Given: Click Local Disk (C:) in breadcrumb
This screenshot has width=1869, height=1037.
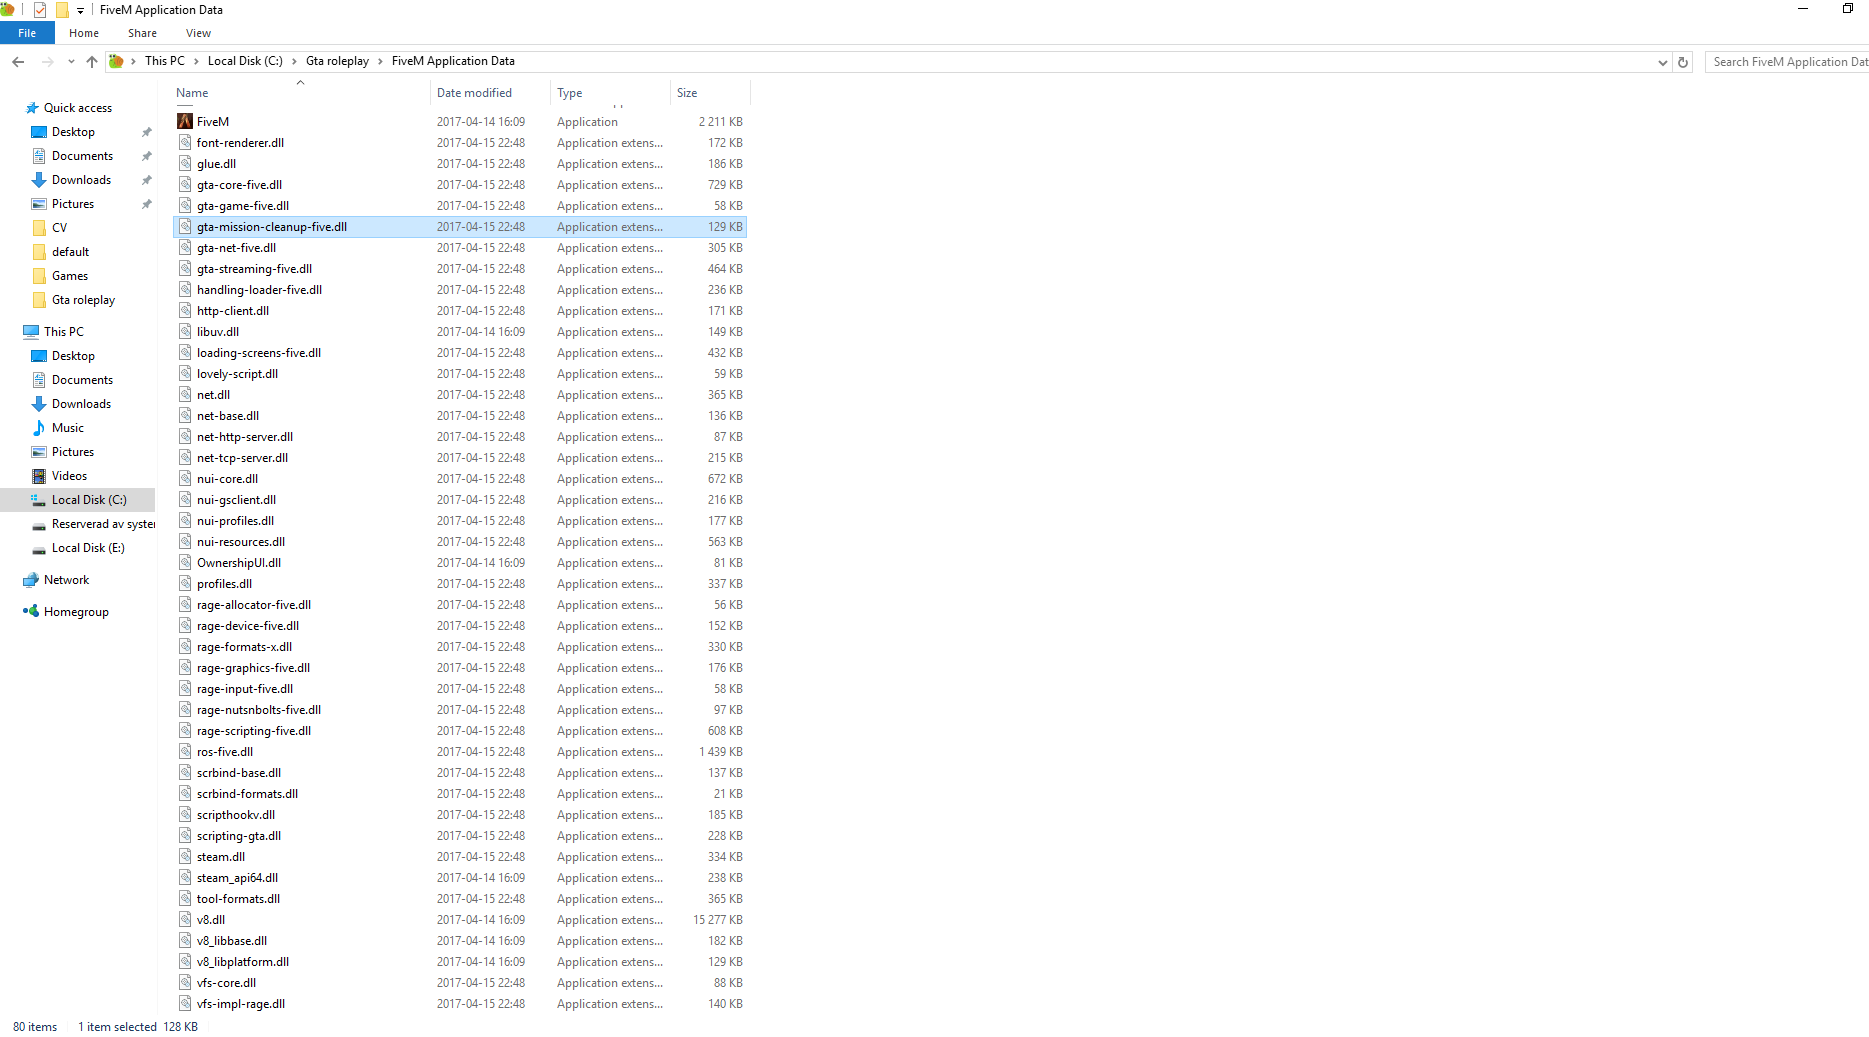Looking at the screenshot, I should [245, 61].
